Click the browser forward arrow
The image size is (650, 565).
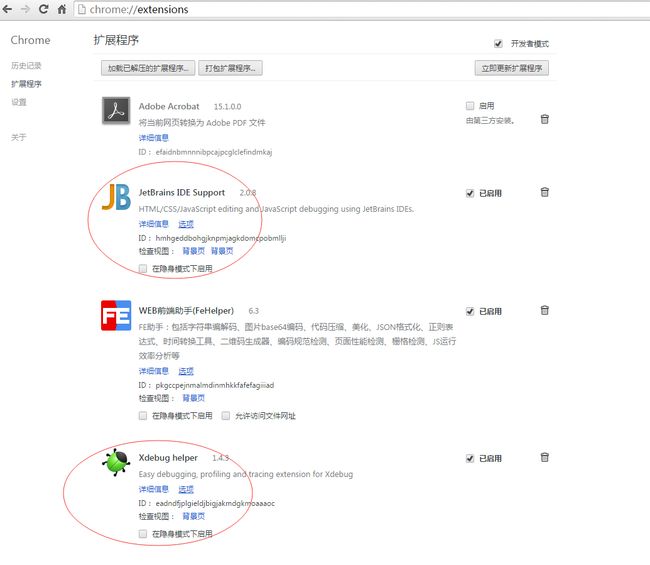point(25,9)
